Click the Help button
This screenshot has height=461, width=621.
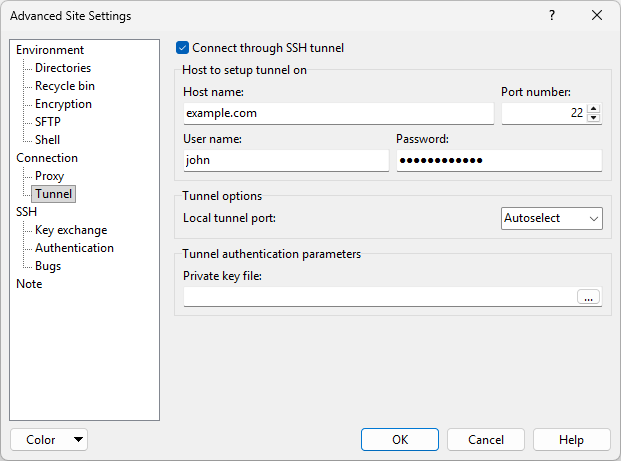tap(572, 440)
